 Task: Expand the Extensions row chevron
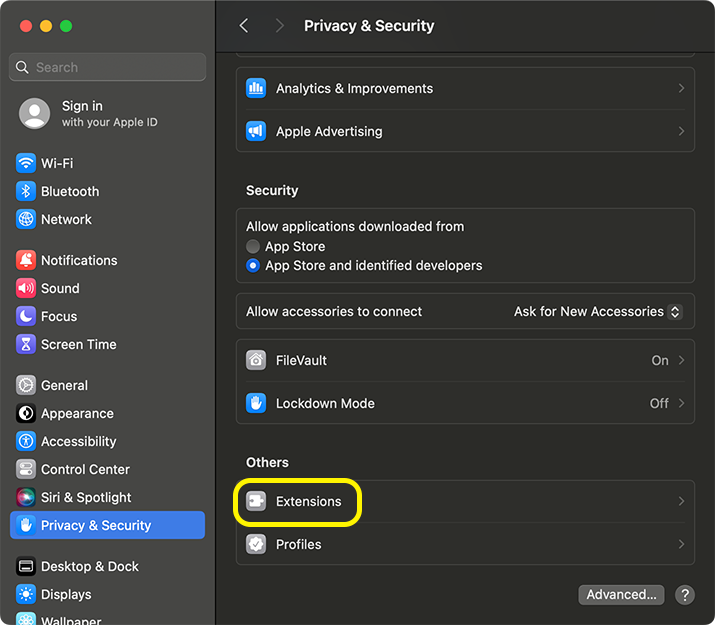681,501
